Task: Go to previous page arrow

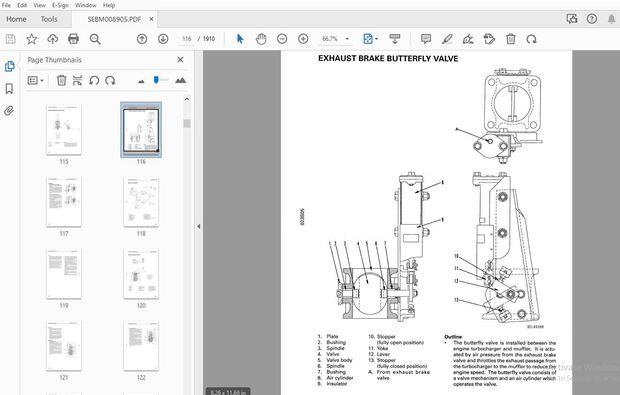Action: click(x=142, y=39)
